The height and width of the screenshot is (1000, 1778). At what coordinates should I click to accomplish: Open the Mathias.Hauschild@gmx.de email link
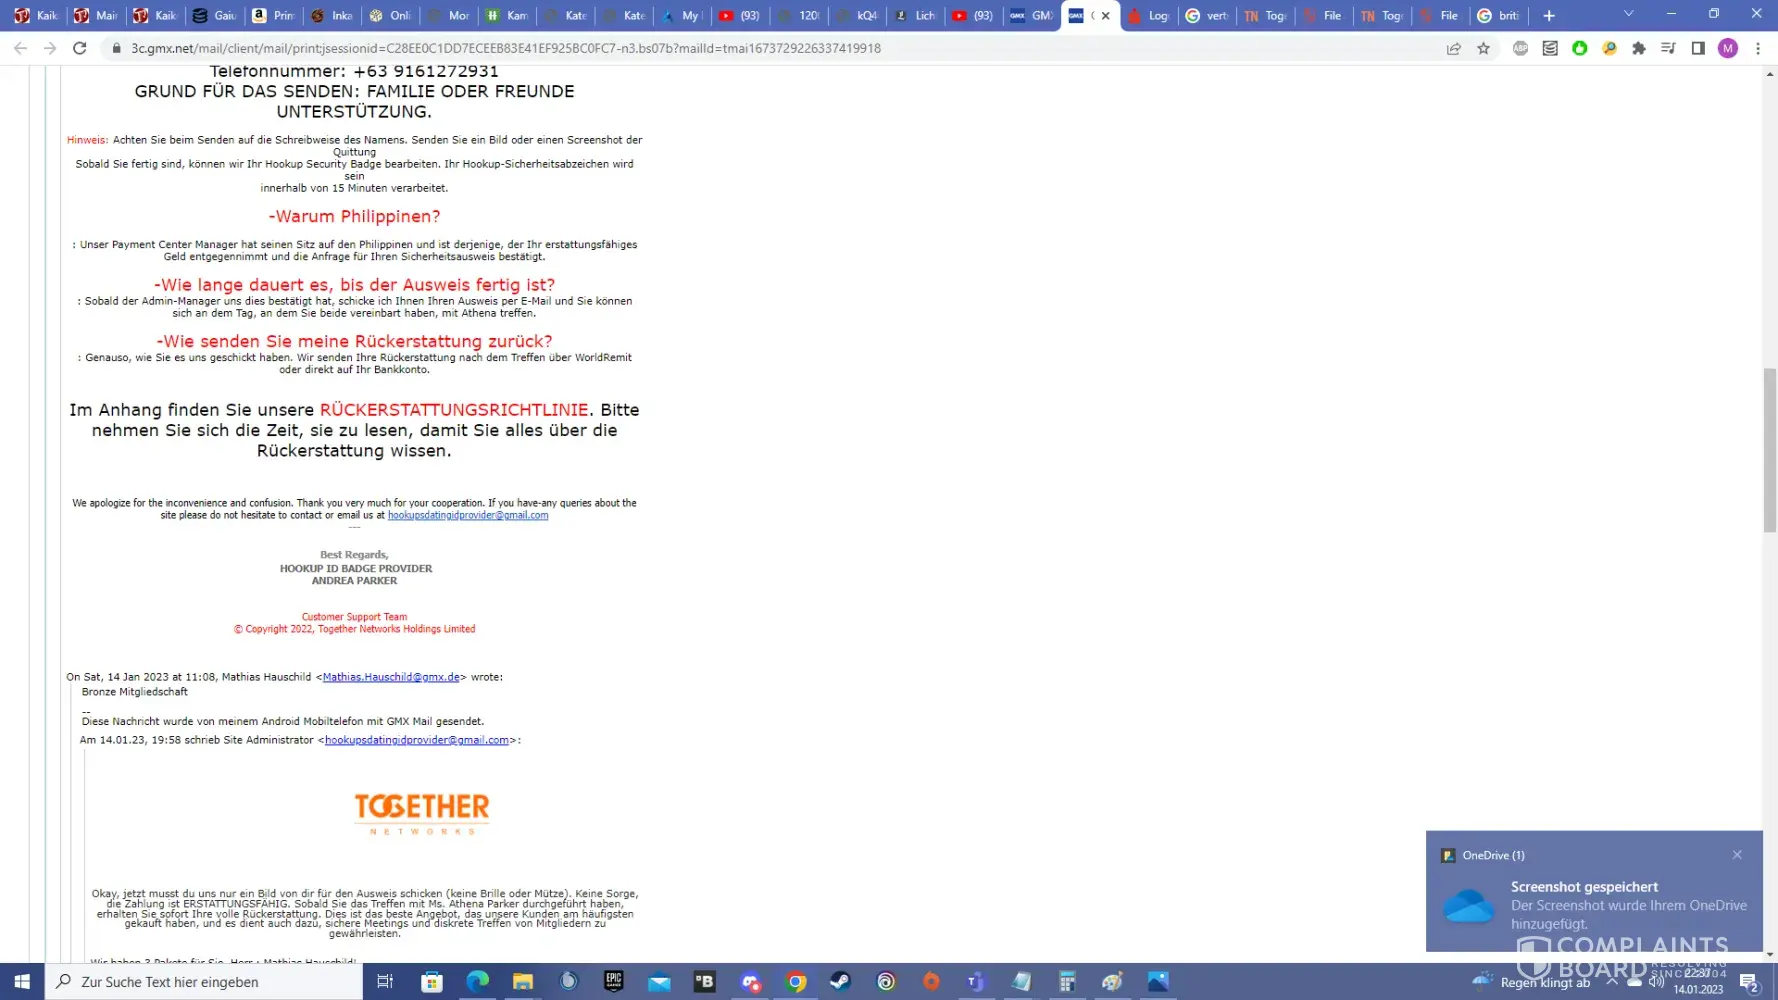pos(391,677)
